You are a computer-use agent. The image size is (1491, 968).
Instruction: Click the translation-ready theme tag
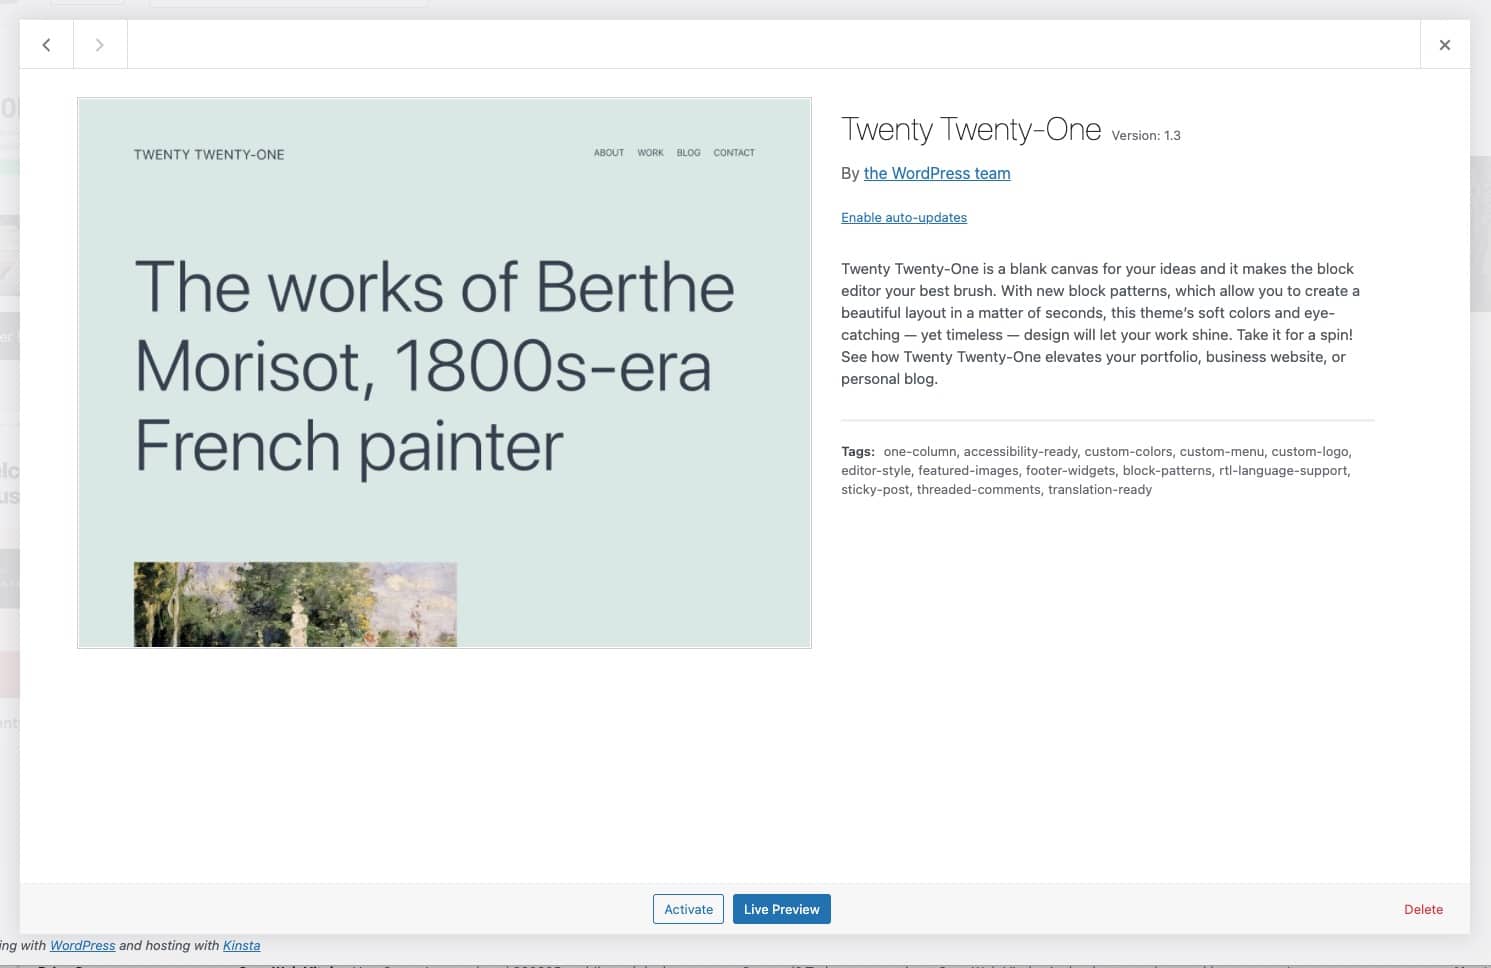(1099, 489)
